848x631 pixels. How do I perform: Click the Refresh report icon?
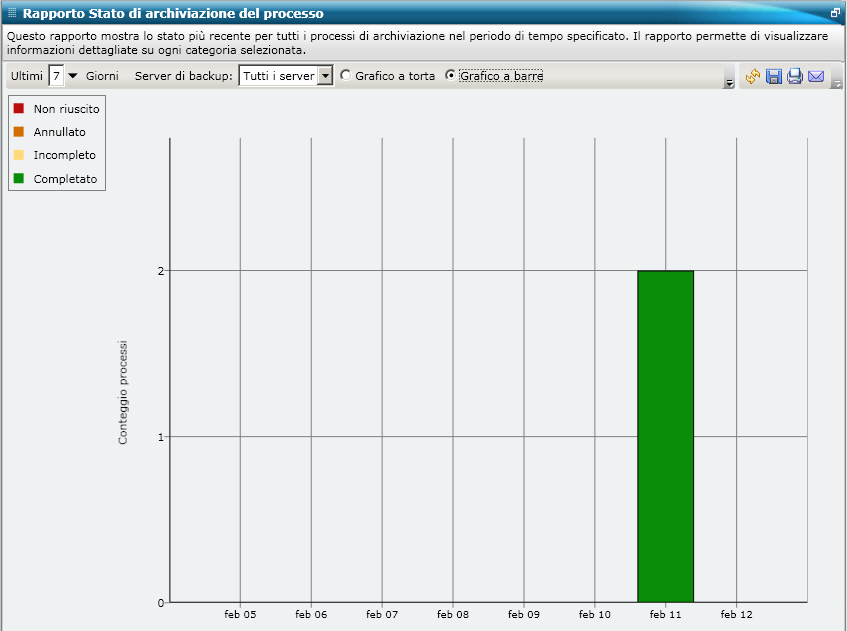[752, 76]
